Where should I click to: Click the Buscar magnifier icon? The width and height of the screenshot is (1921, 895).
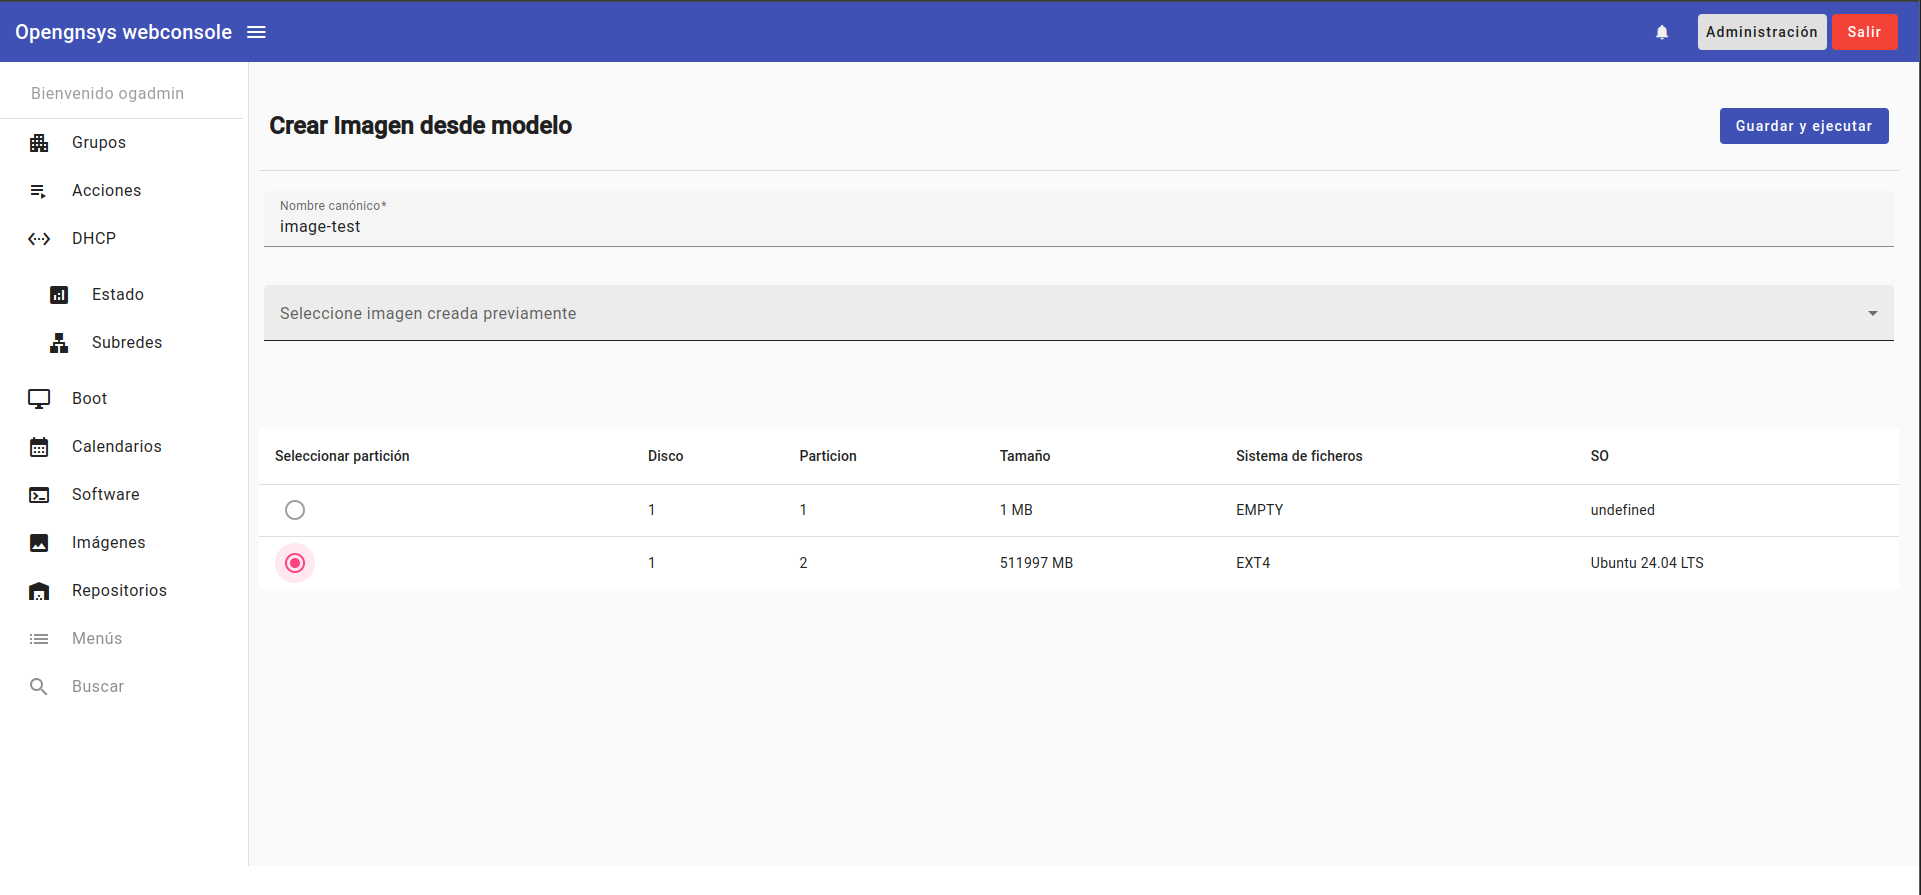pyautogui.click(x=39, y=687)
